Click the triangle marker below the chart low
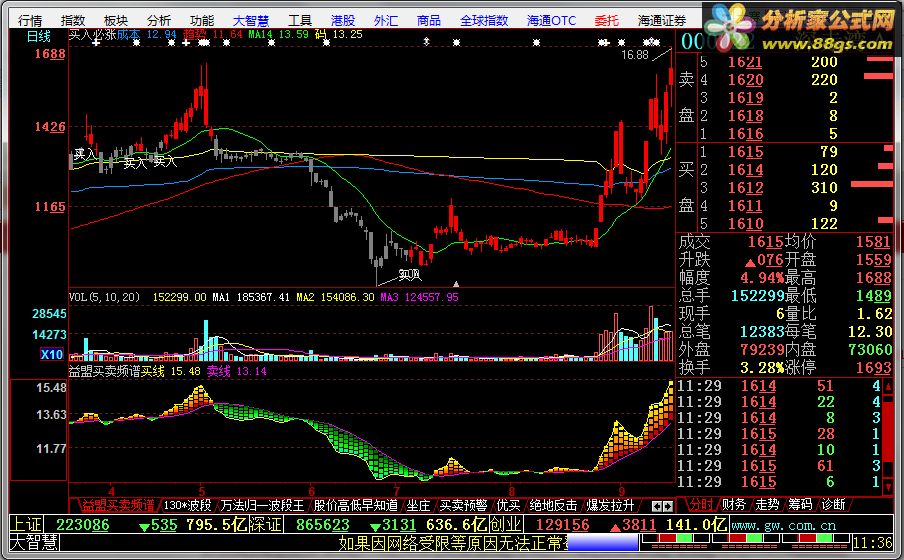 [x=456, y=284]
